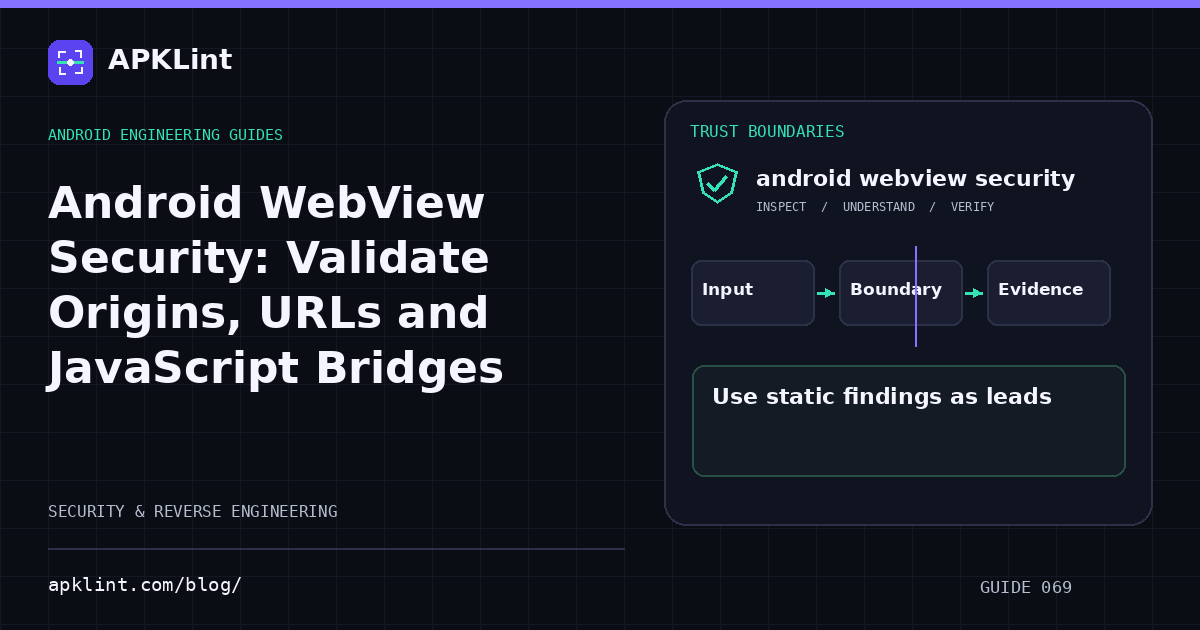Click the 'Use static findings as leads' panel
Image resolution: width=1200 pixels, height=630 pixels.
coord(909,421)
